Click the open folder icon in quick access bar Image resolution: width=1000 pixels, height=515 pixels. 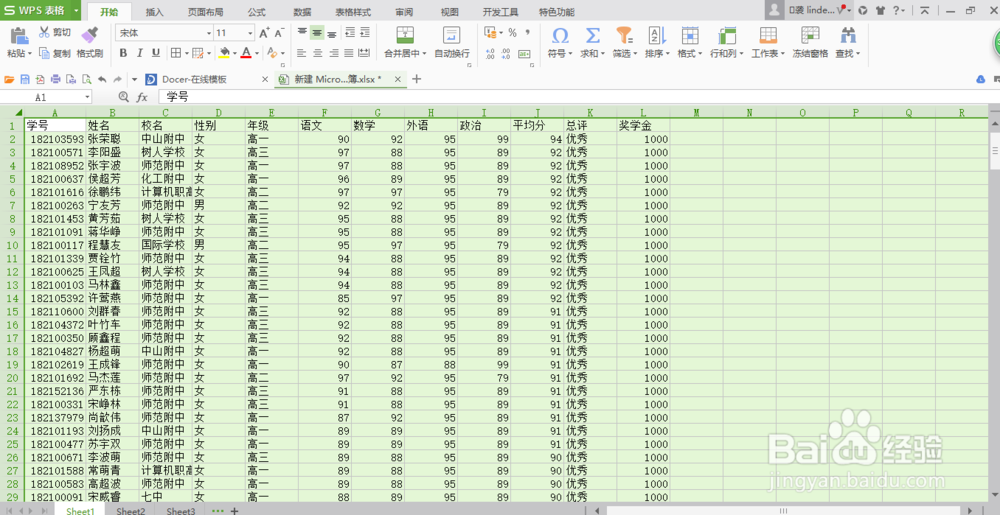click(9, 79)
